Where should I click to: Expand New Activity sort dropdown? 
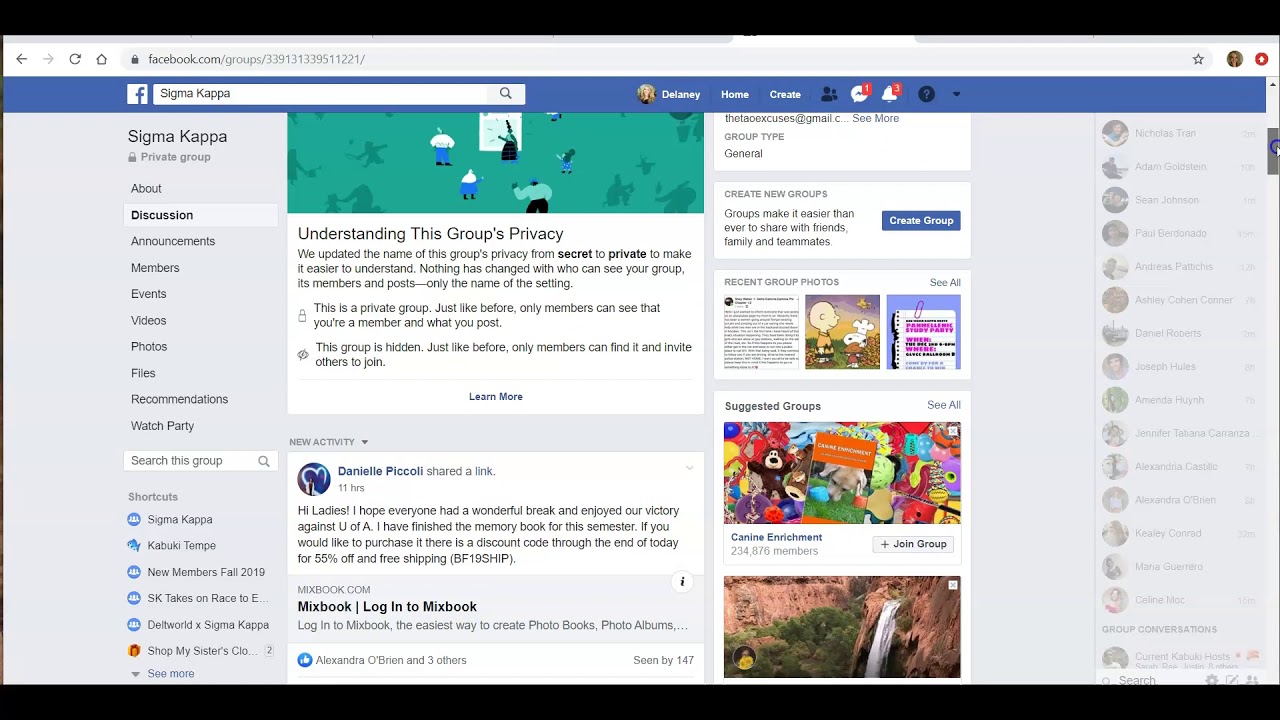pyautogui.click(x=364, y=442)
